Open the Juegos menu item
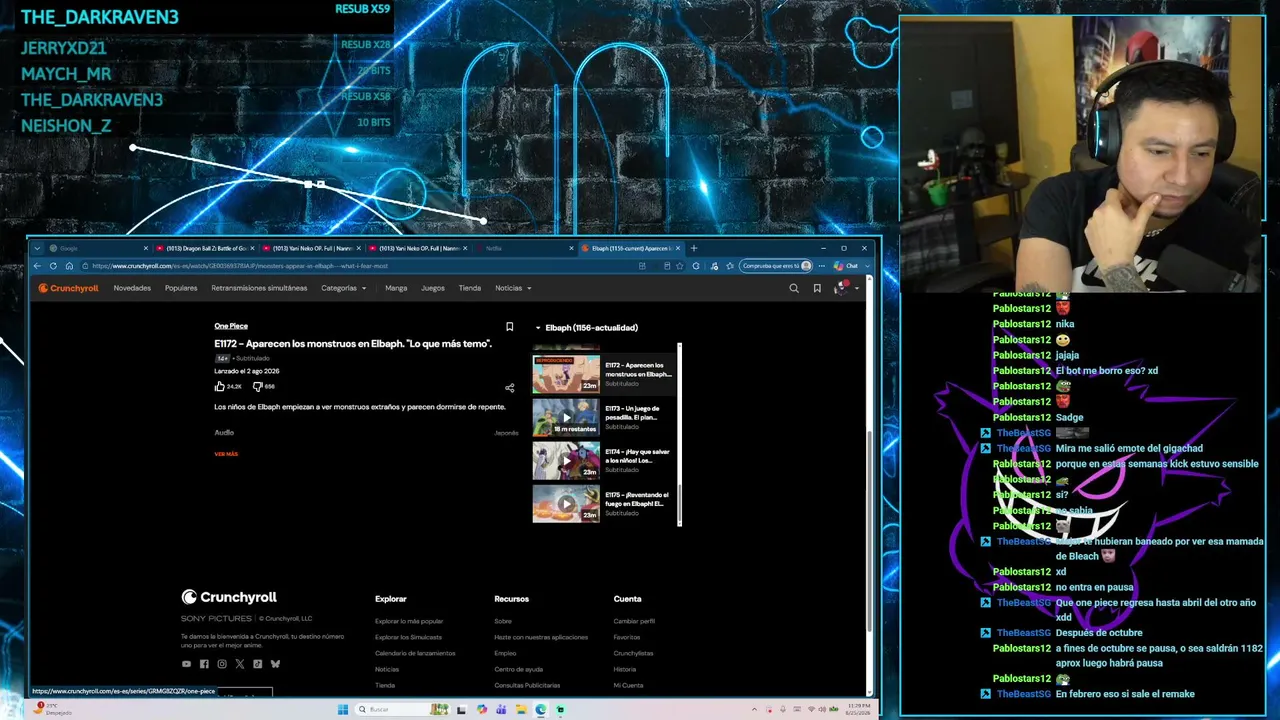This screenshot has width=1280, height=720. point(433,288)
